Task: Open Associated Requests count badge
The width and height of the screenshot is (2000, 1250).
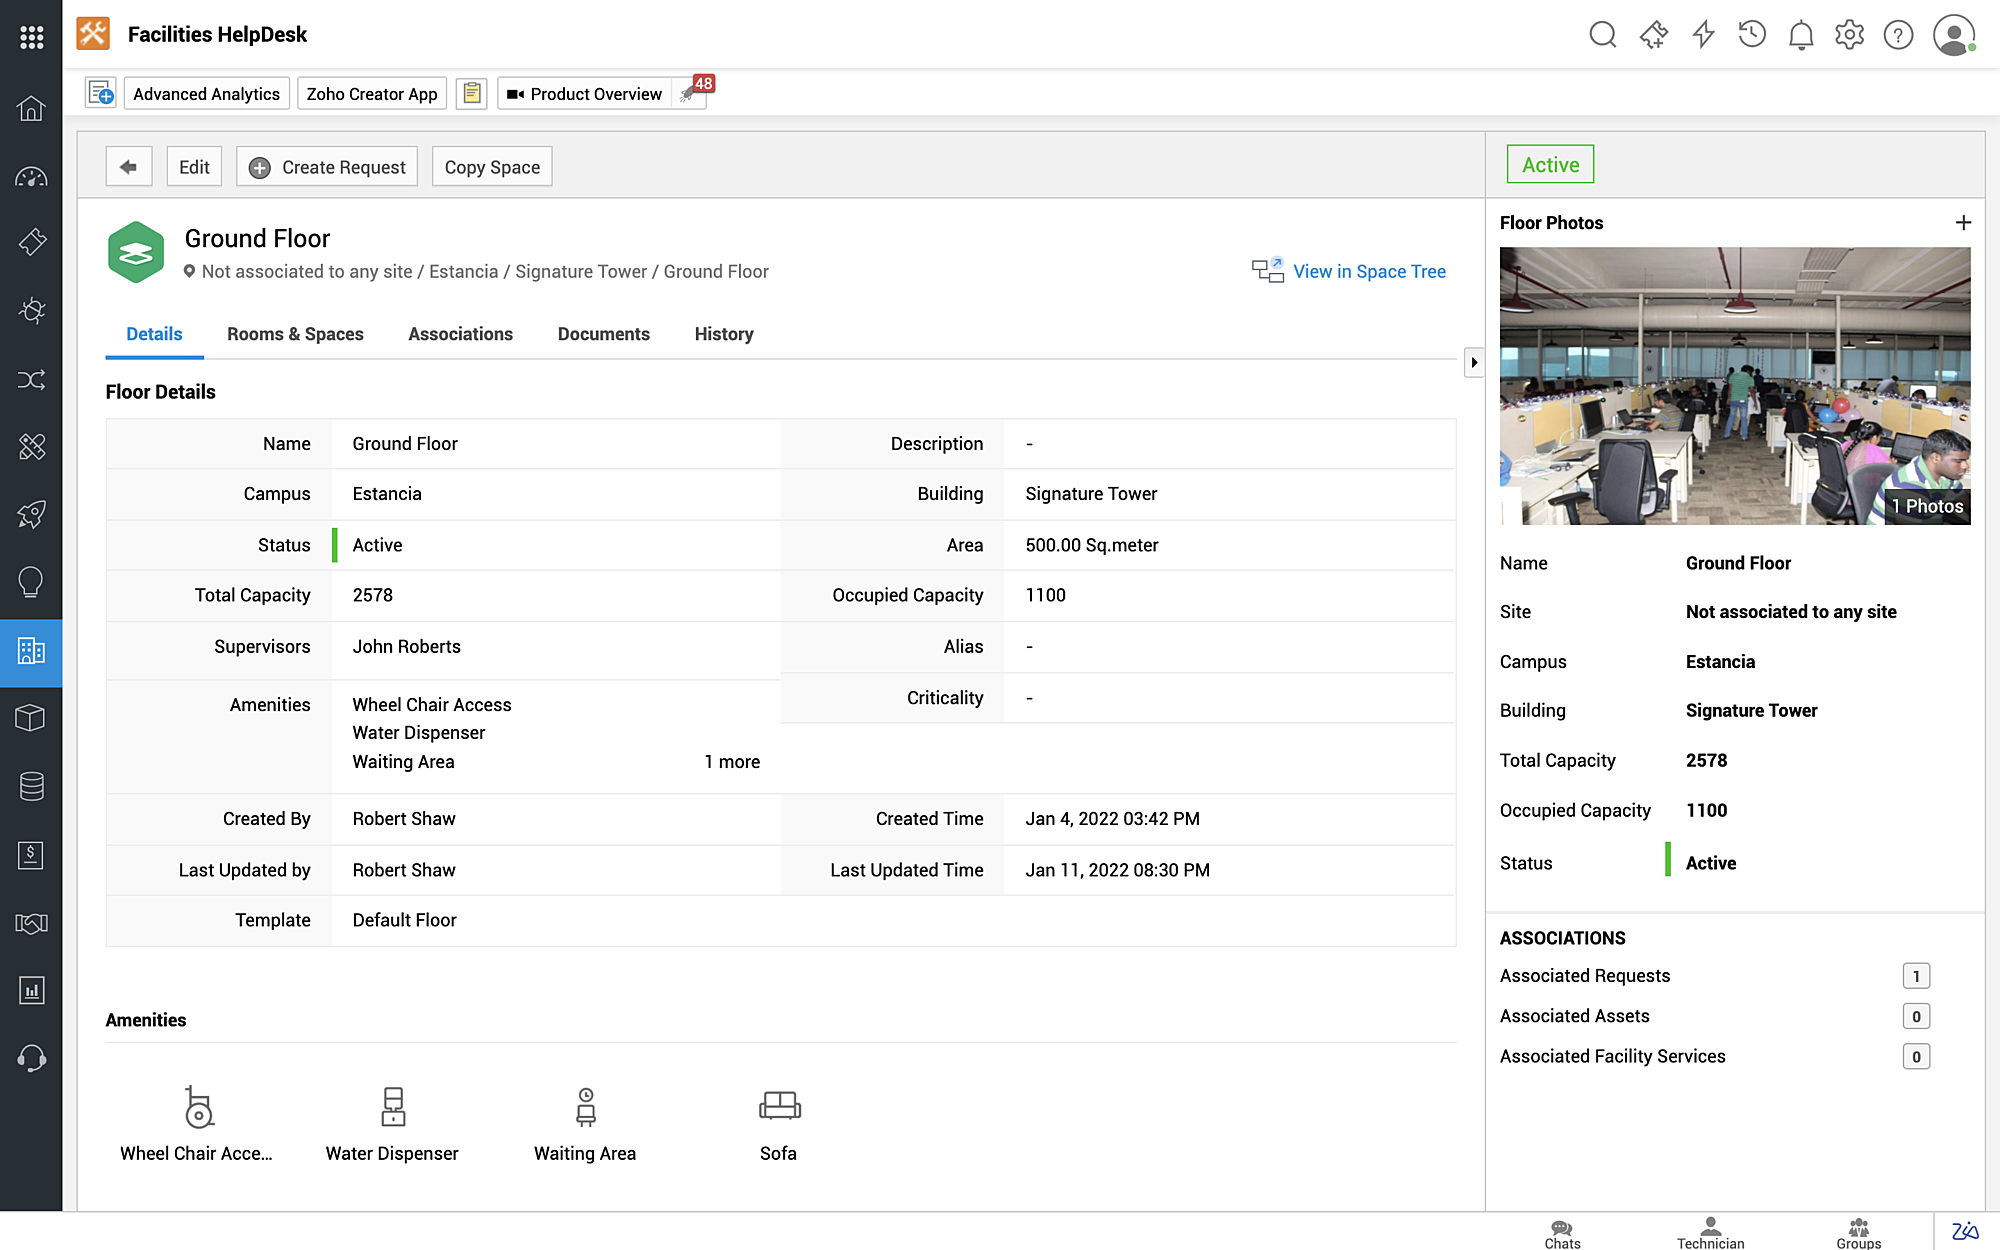Action: click(x=1915, y=976)
